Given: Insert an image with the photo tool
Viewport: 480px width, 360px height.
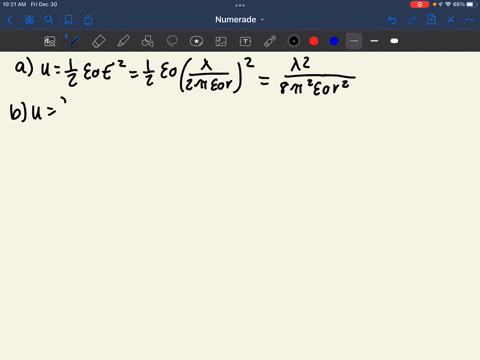Looking at the screenshot, I should [x=221, y=41].
